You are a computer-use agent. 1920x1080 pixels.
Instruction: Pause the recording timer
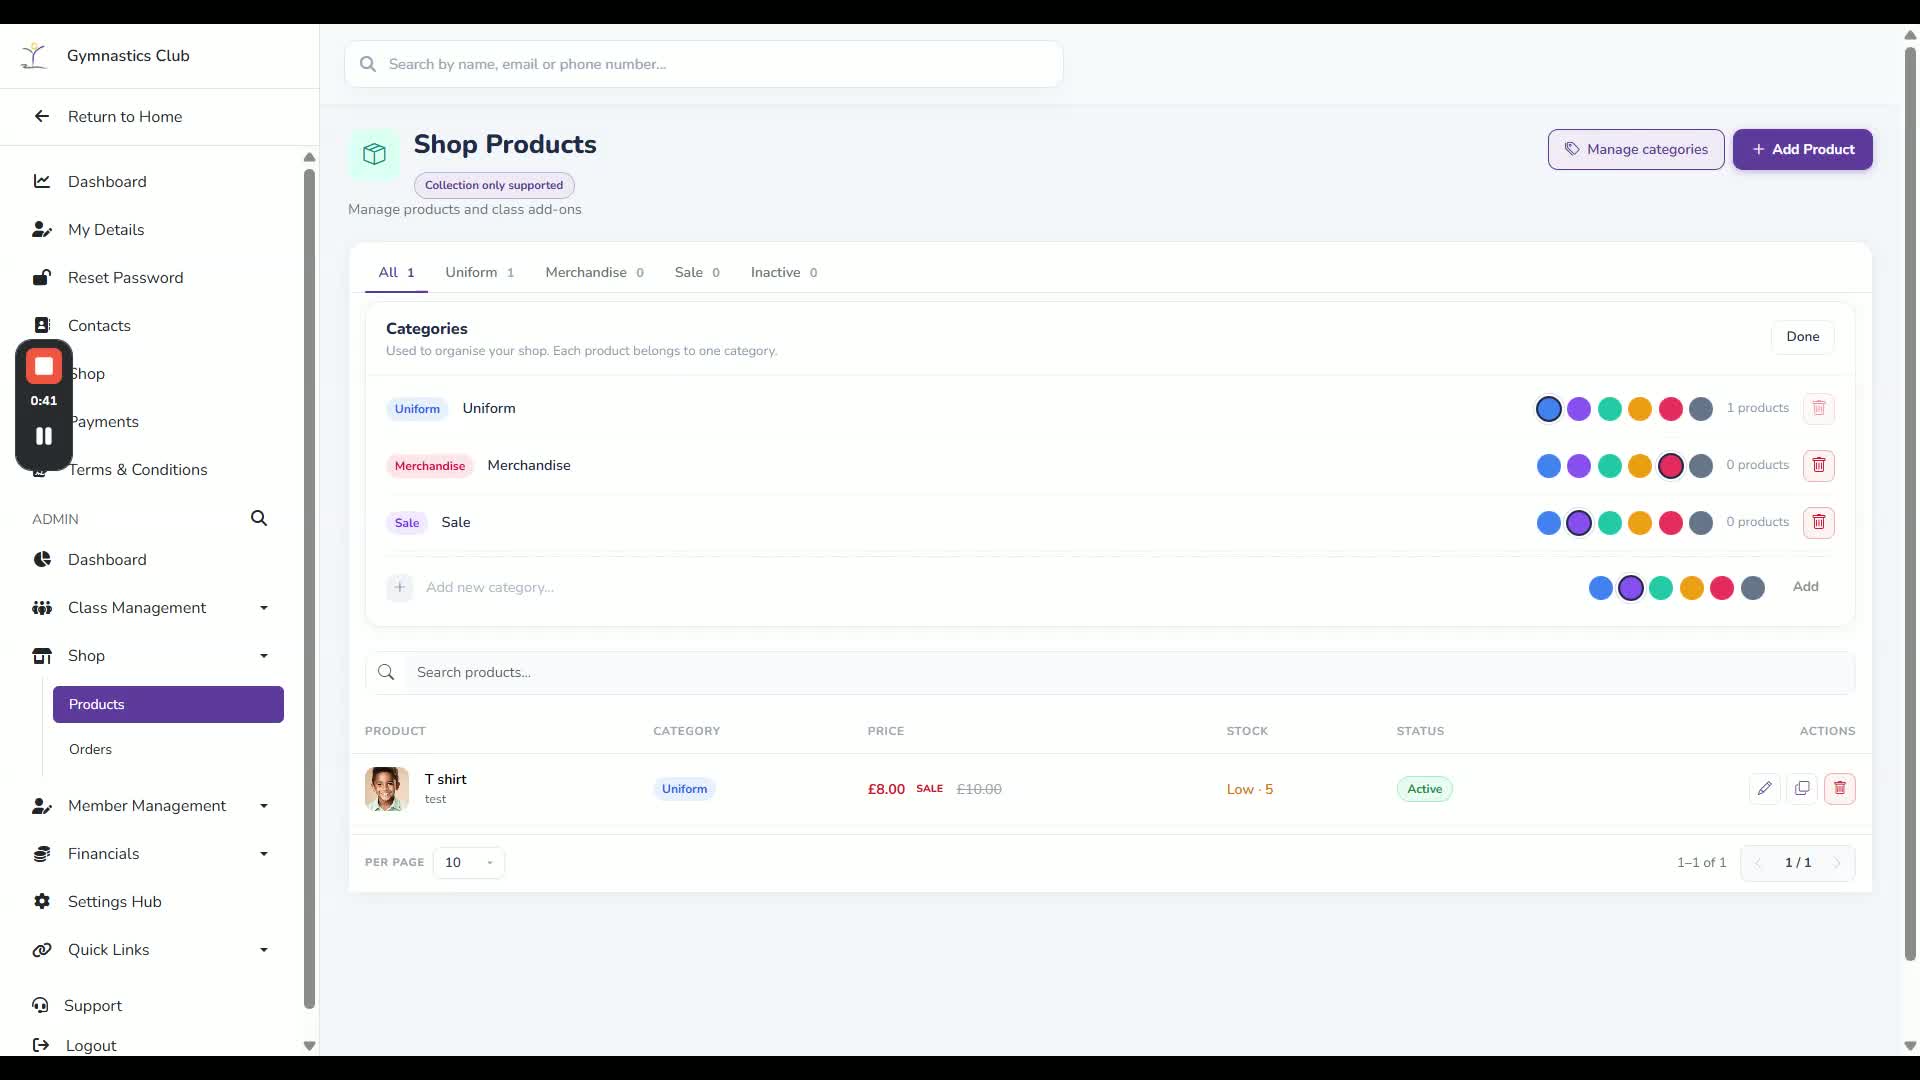pyautogui.click(x=44, y=436)
